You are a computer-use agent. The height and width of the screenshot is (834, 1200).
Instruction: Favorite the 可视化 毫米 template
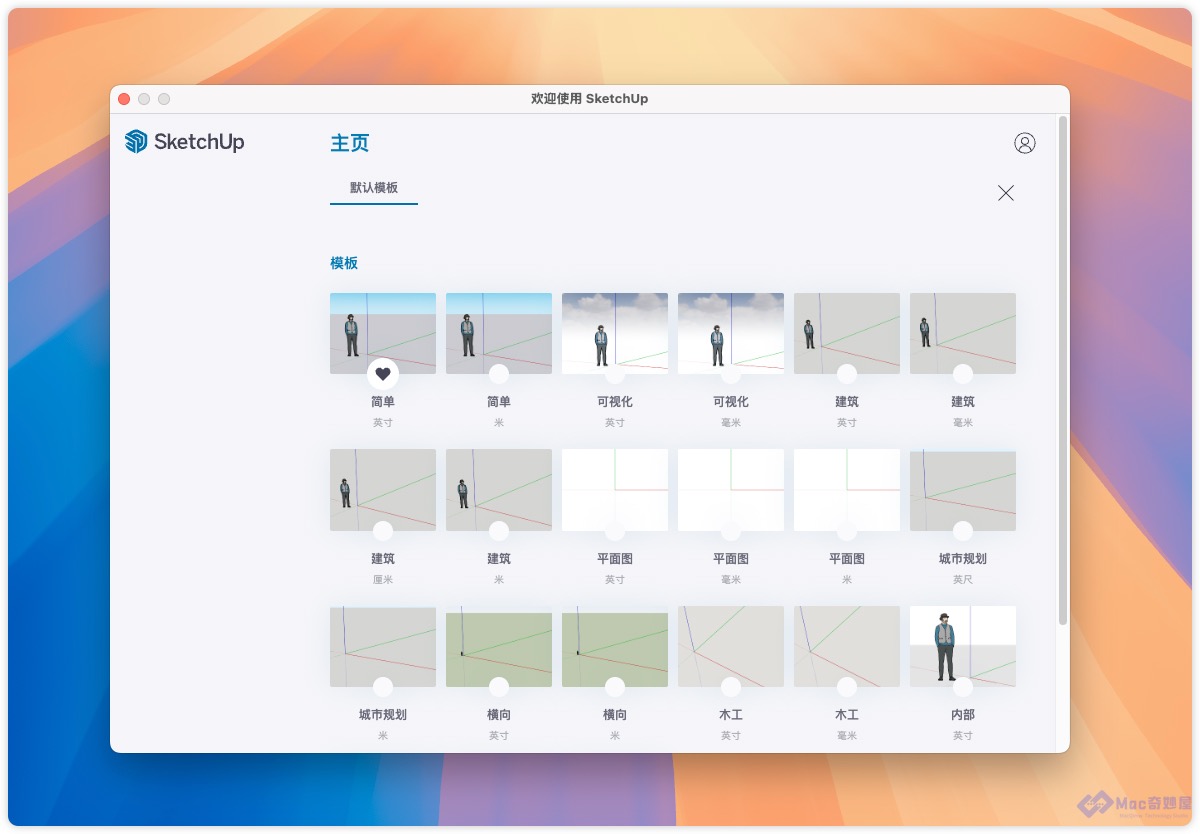click(731, 374)
